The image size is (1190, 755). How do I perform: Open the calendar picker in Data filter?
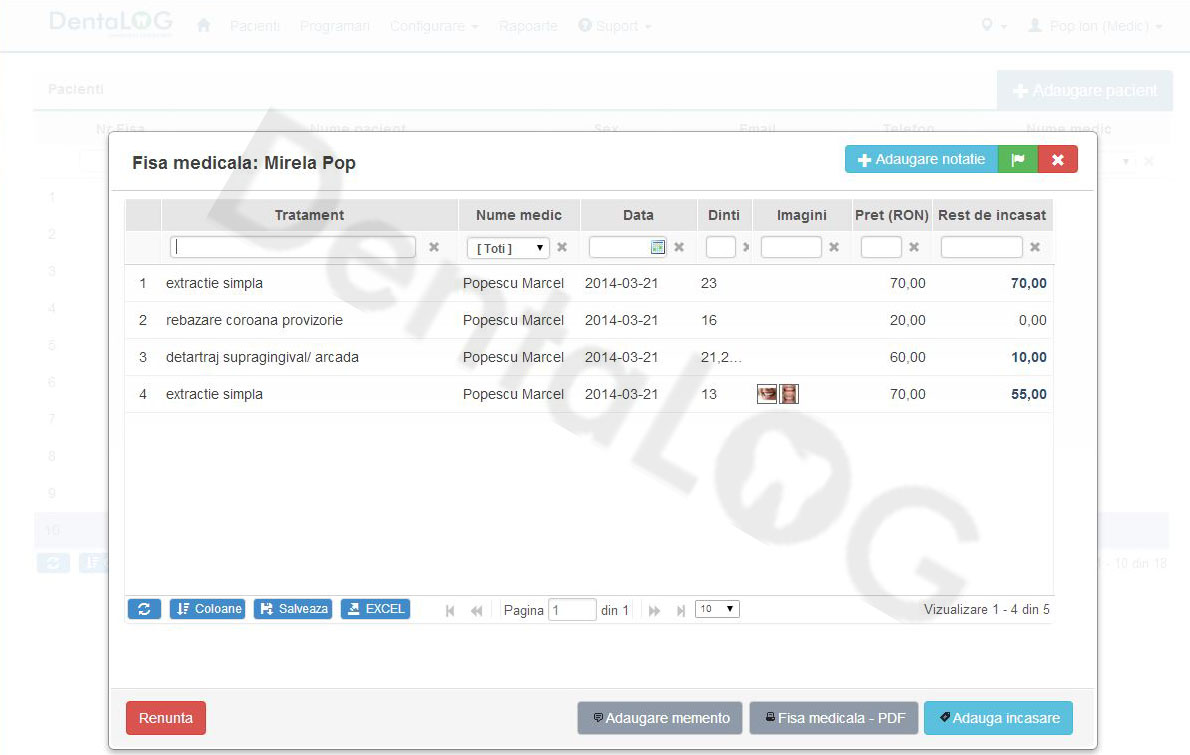pos(657,247)
